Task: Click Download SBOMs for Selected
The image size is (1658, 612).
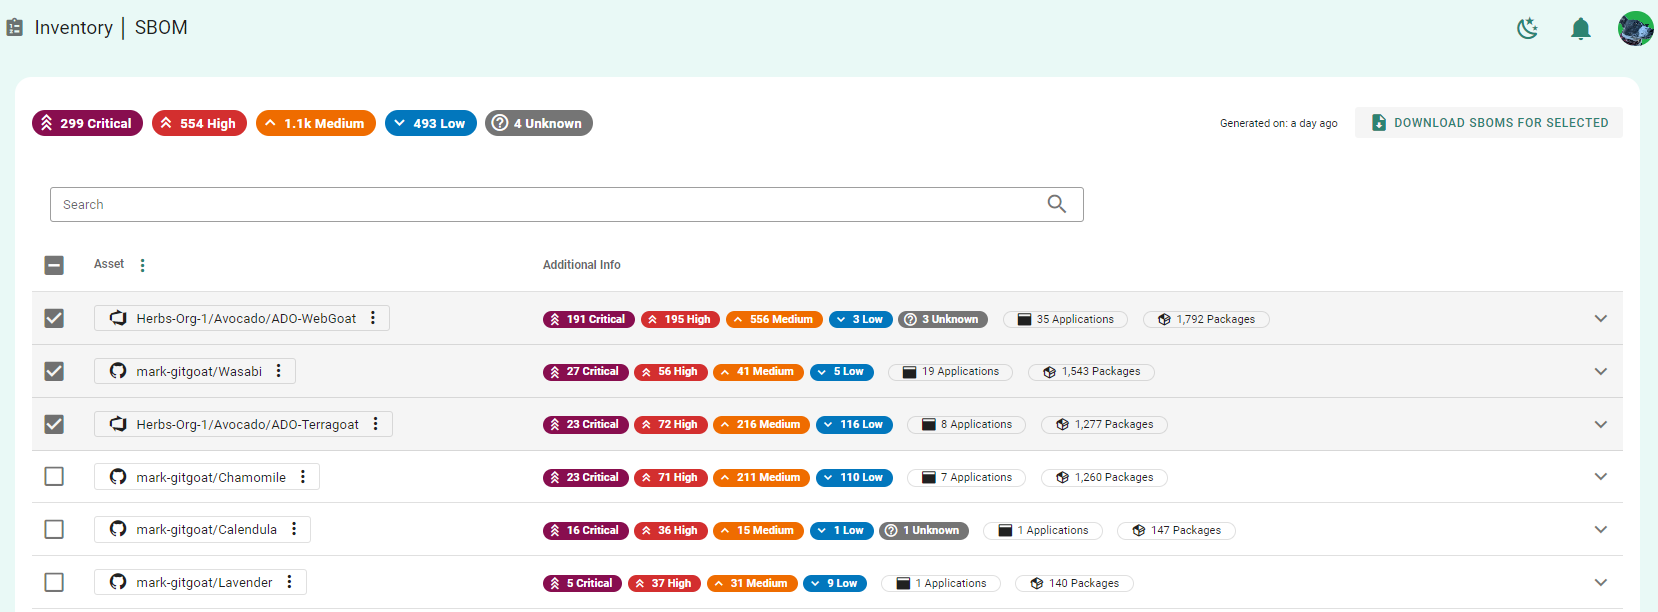Action: click(x=1488, y=123)
